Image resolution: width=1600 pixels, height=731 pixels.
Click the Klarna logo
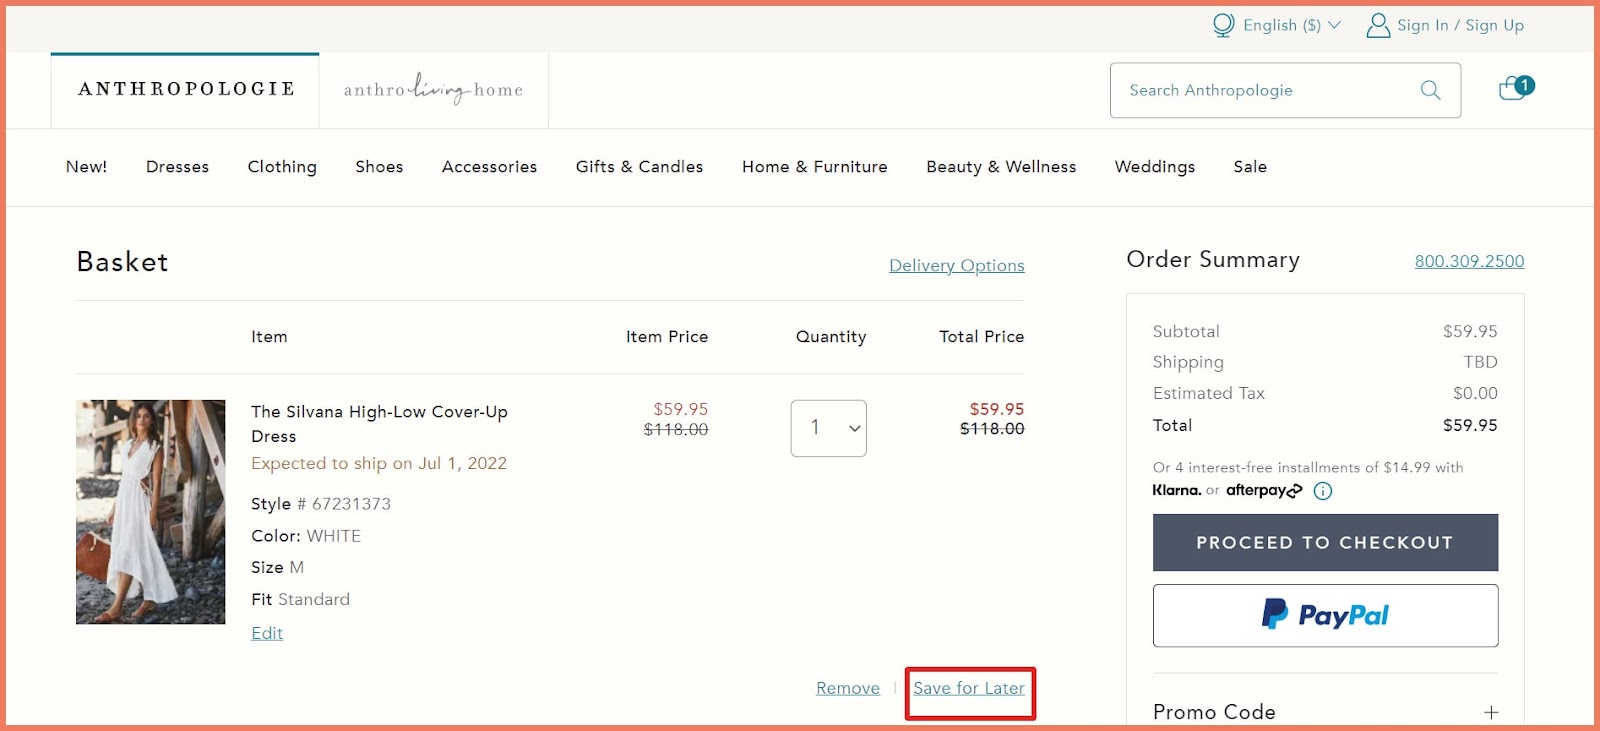[x=1176, y=490]
